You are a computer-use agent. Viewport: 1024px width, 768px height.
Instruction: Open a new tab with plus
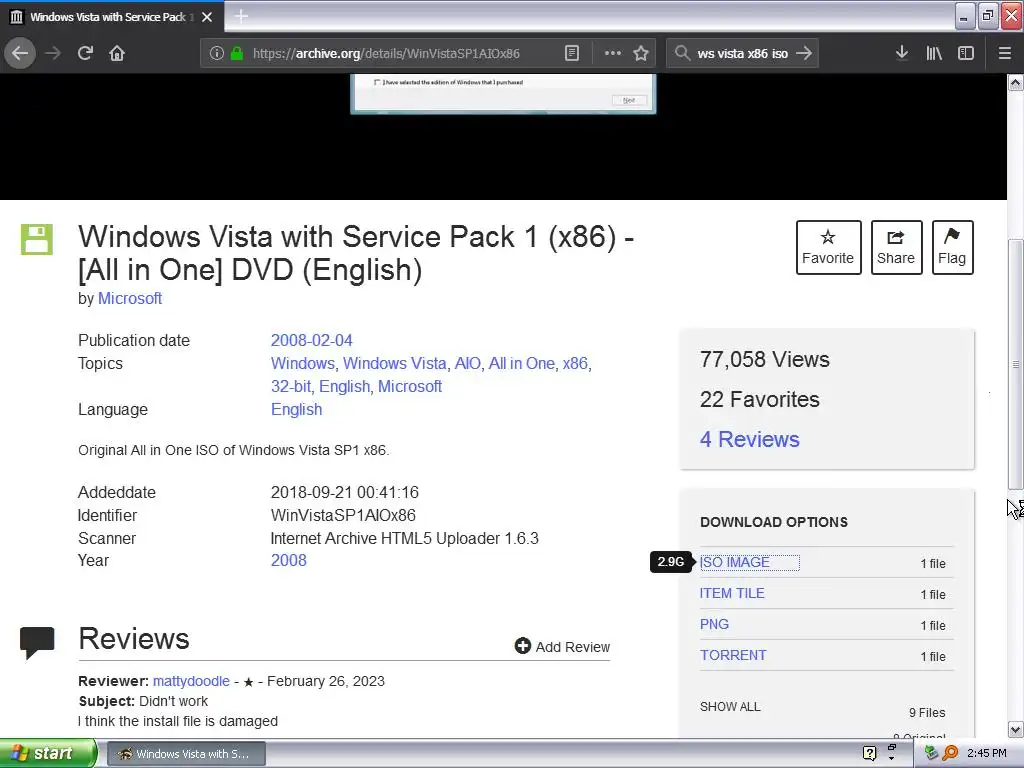[x=241, y=16]
